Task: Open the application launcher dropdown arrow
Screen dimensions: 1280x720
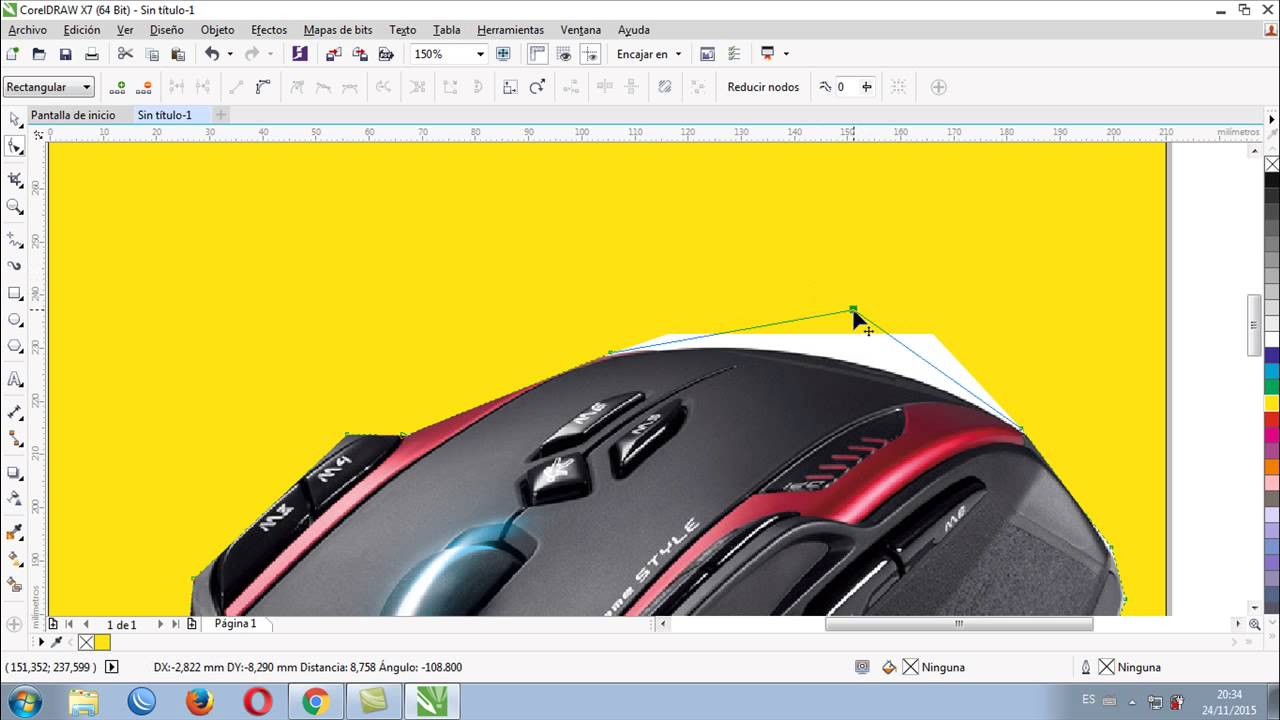Action: pos(786,54)
